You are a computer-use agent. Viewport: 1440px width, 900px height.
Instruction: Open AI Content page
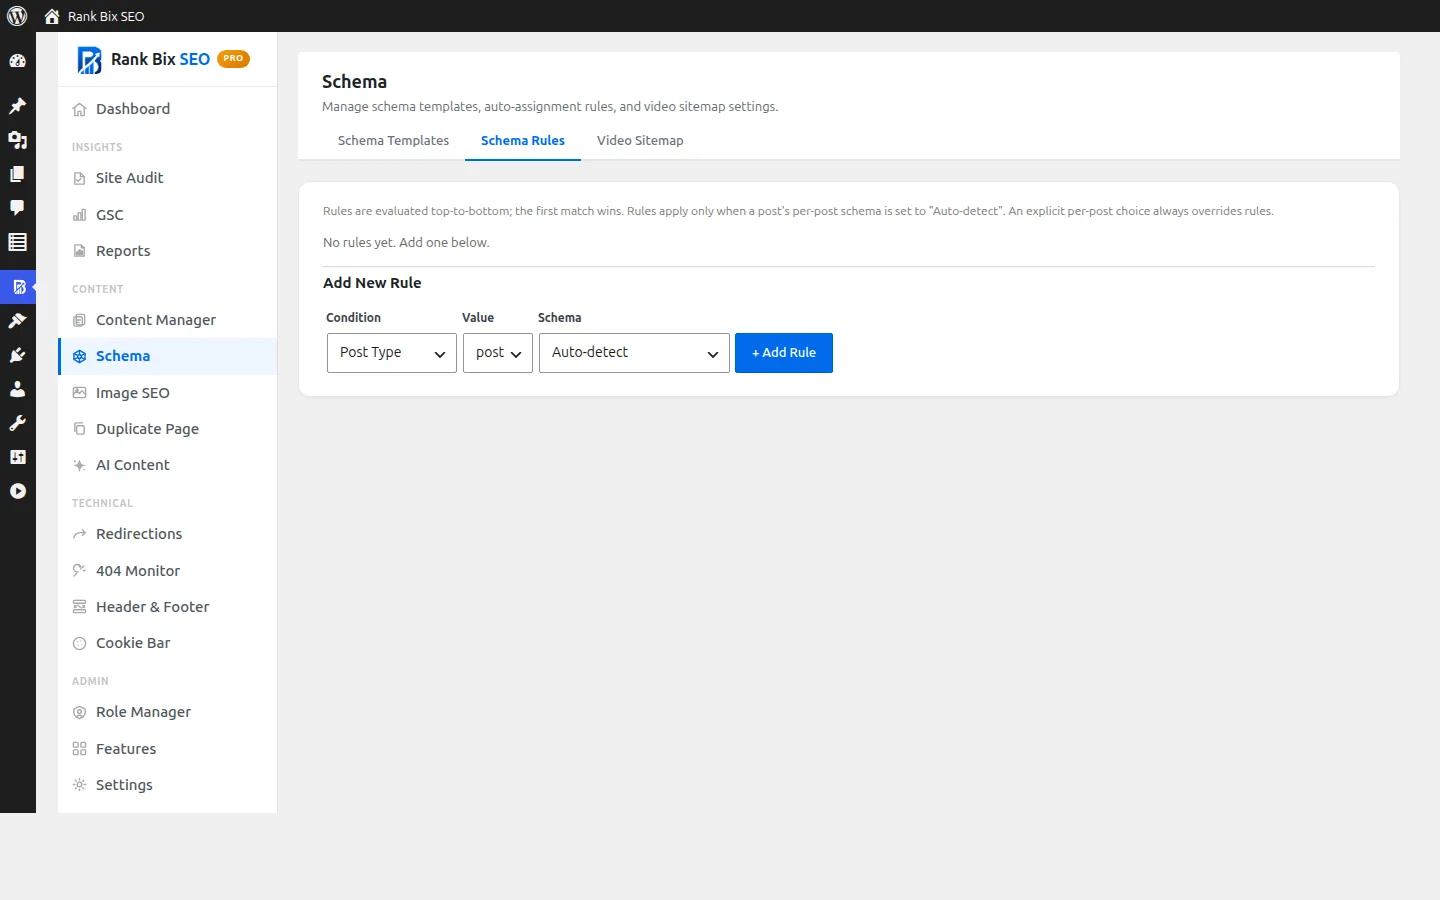click(168, 465)
